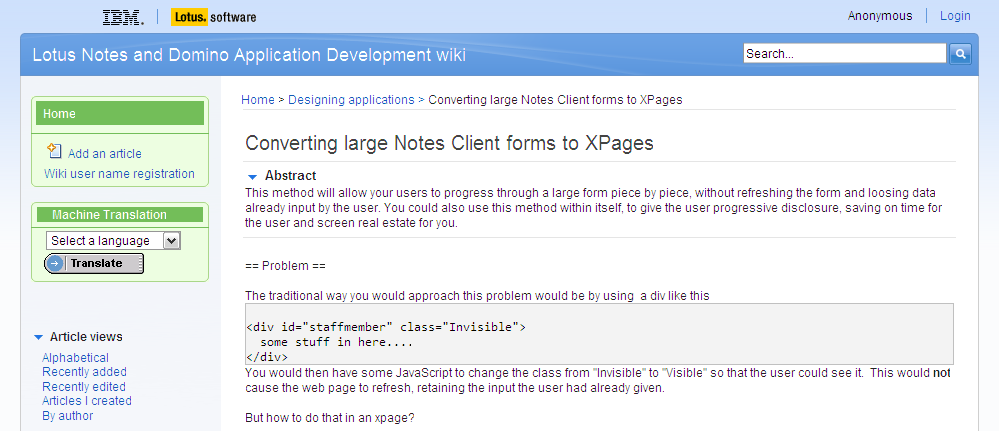Viewport: 999px width, 431px height.
Task: Click the Login link
Action: point(955,16)
